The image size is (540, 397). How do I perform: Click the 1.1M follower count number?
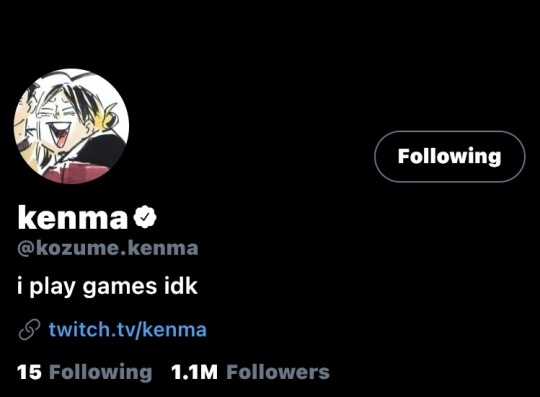(x=194, y=372)
